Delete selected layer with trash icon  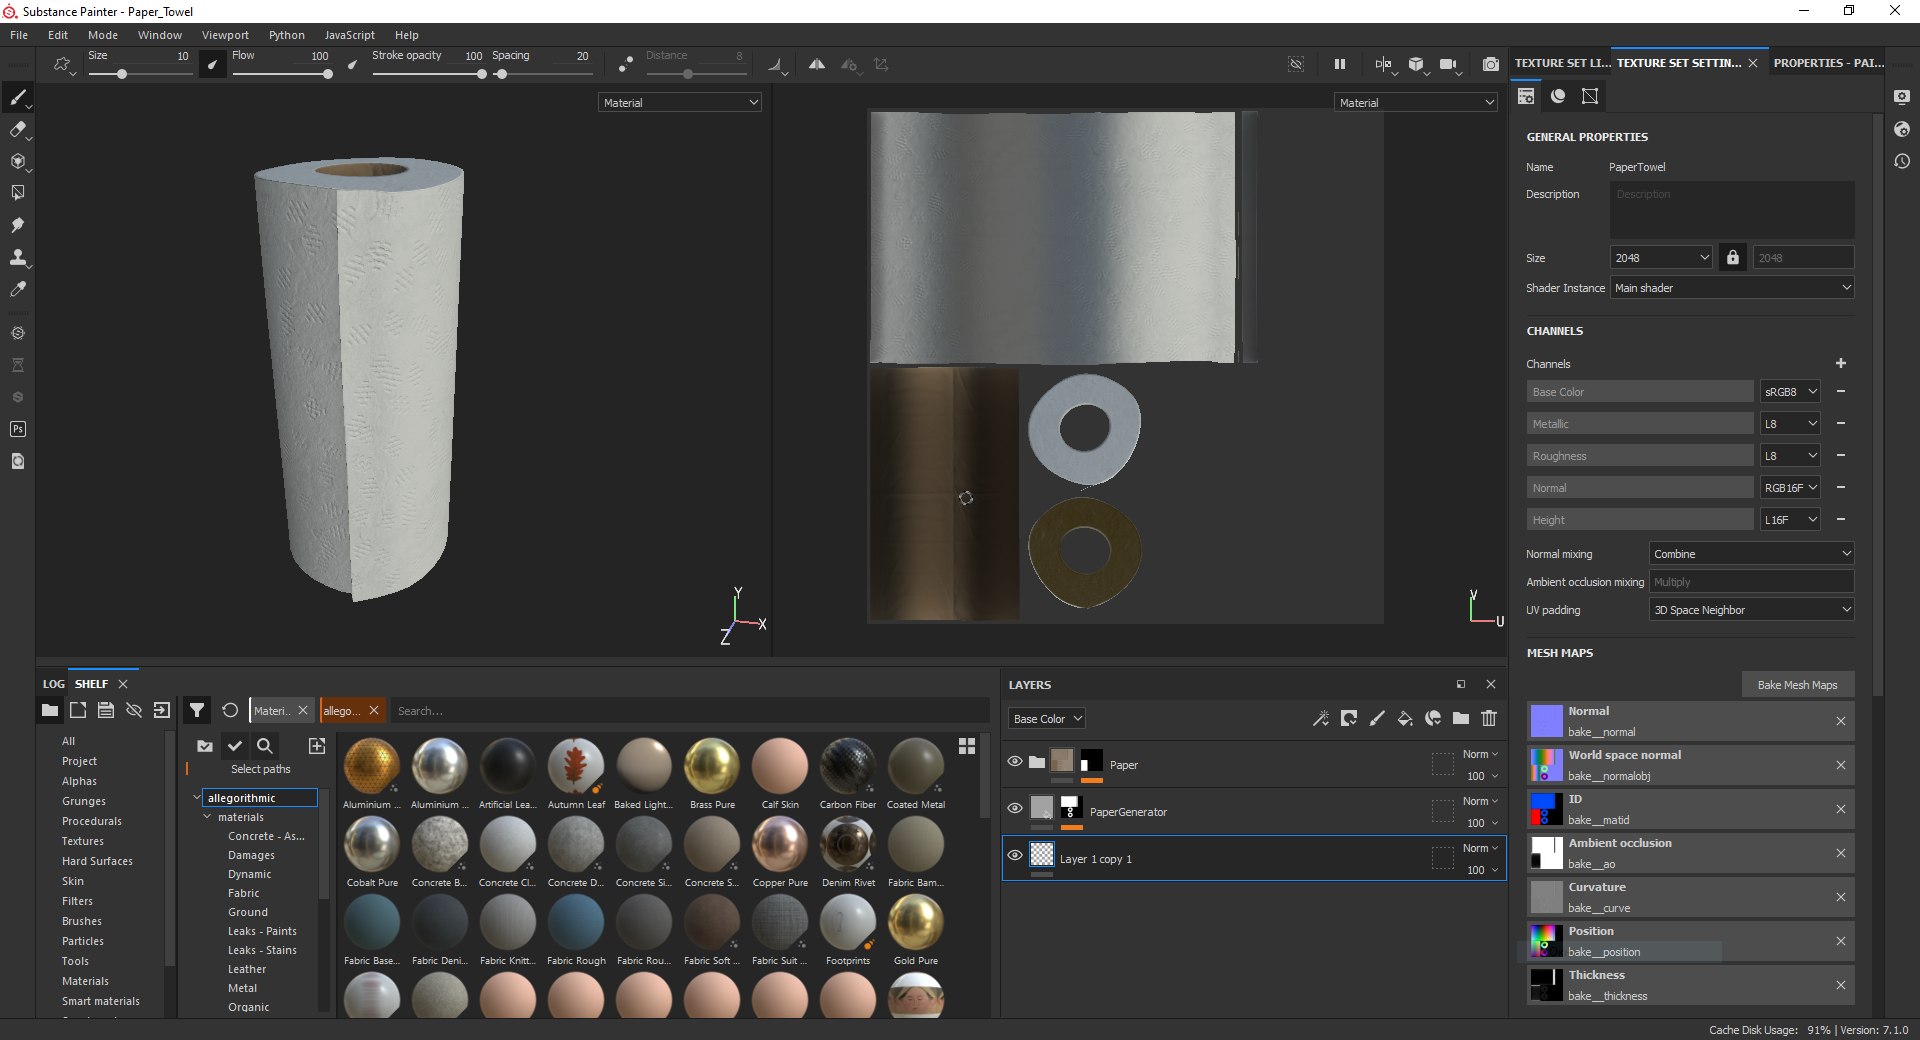(x=1489, y=718)
